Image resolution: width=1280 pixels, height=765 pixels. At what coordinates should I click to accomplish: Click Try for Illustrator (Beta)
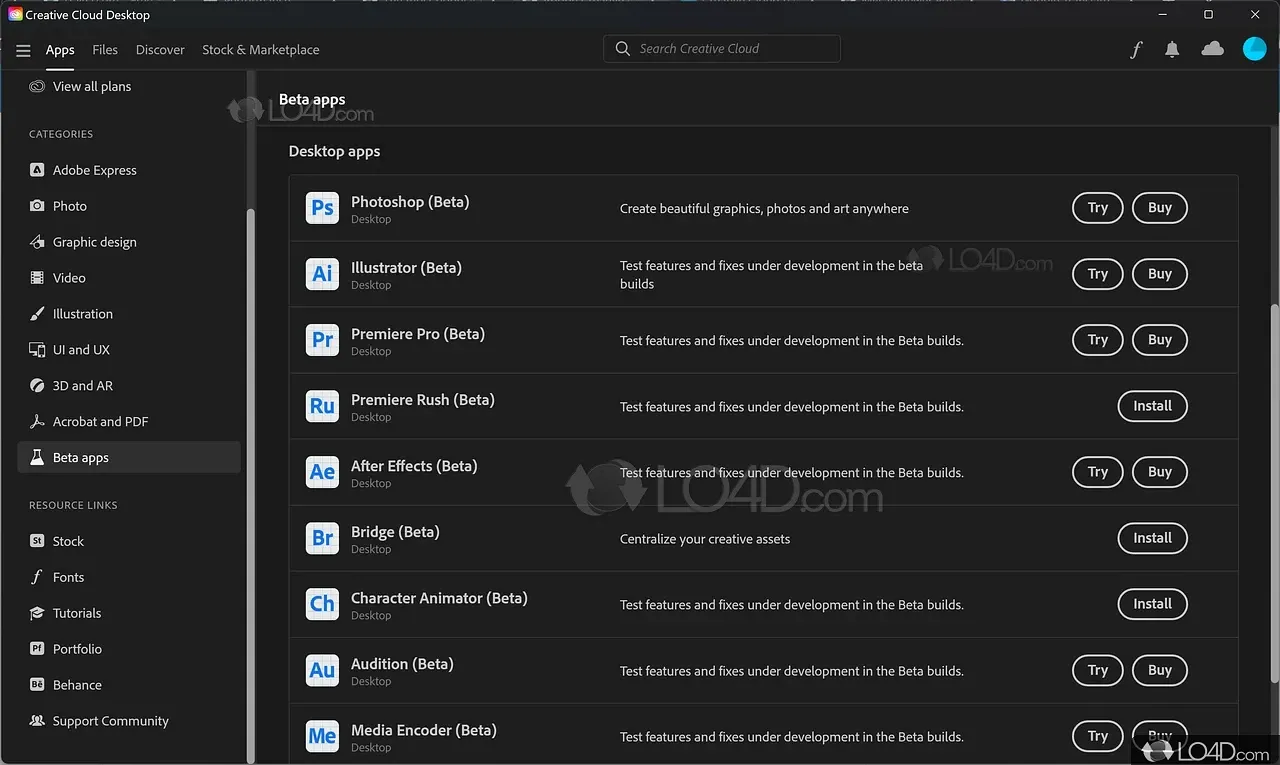click(x=1098, y=274)
